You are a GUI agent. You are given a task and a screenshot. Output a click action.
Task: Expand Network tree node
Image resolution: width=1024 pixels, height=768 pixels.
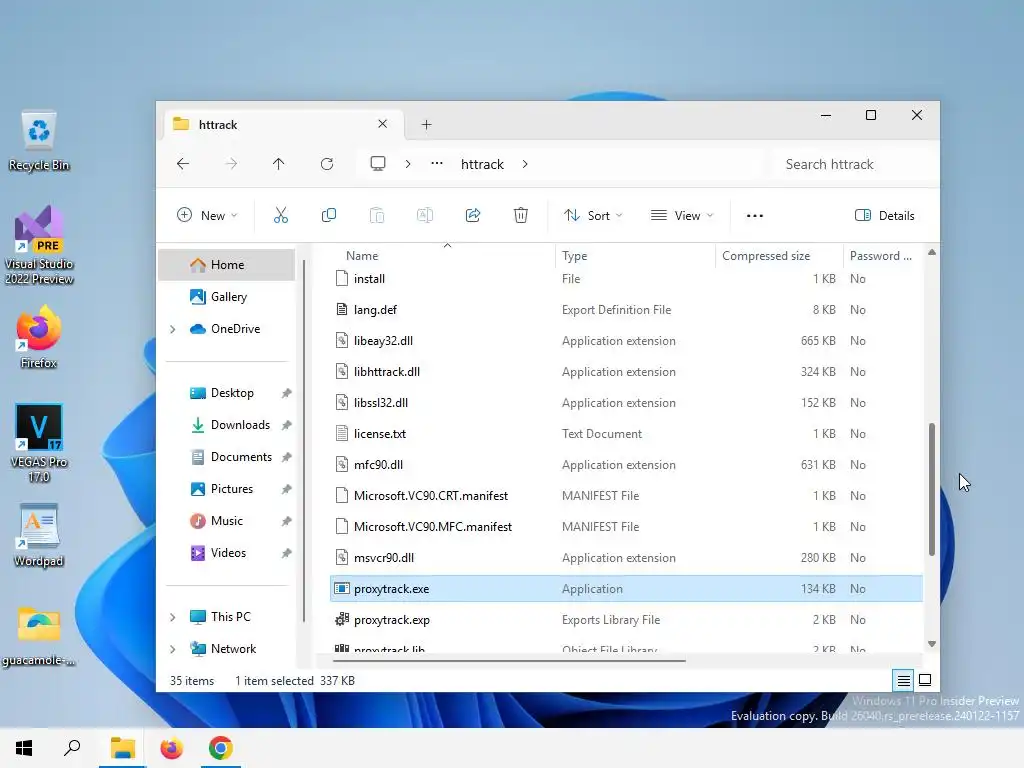(x=172, y=649)
